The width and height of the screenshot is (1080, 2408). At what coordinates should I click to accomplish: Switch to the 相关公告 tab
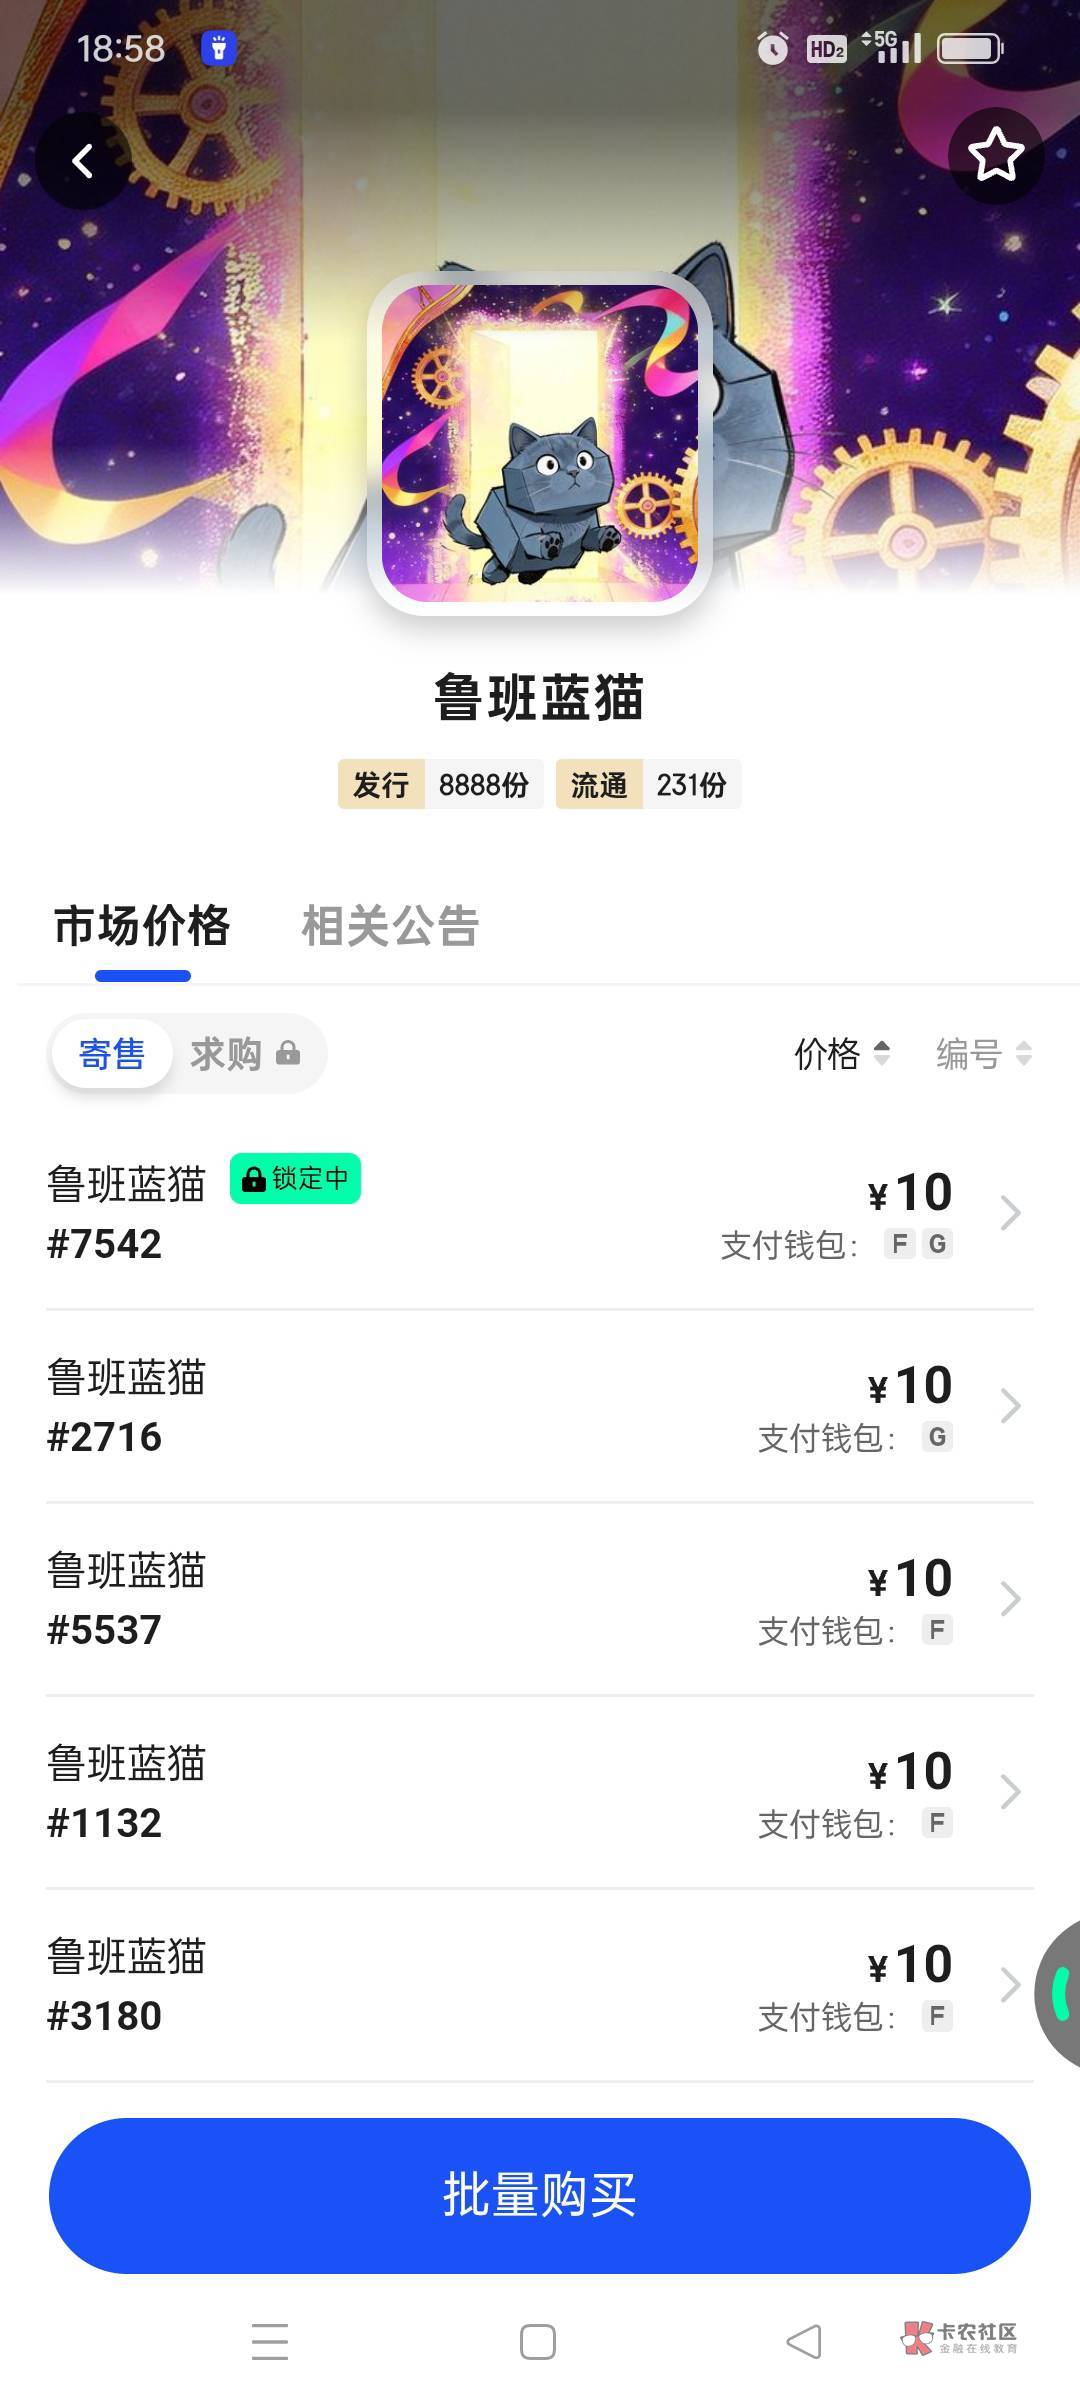(x=390, y=926)
